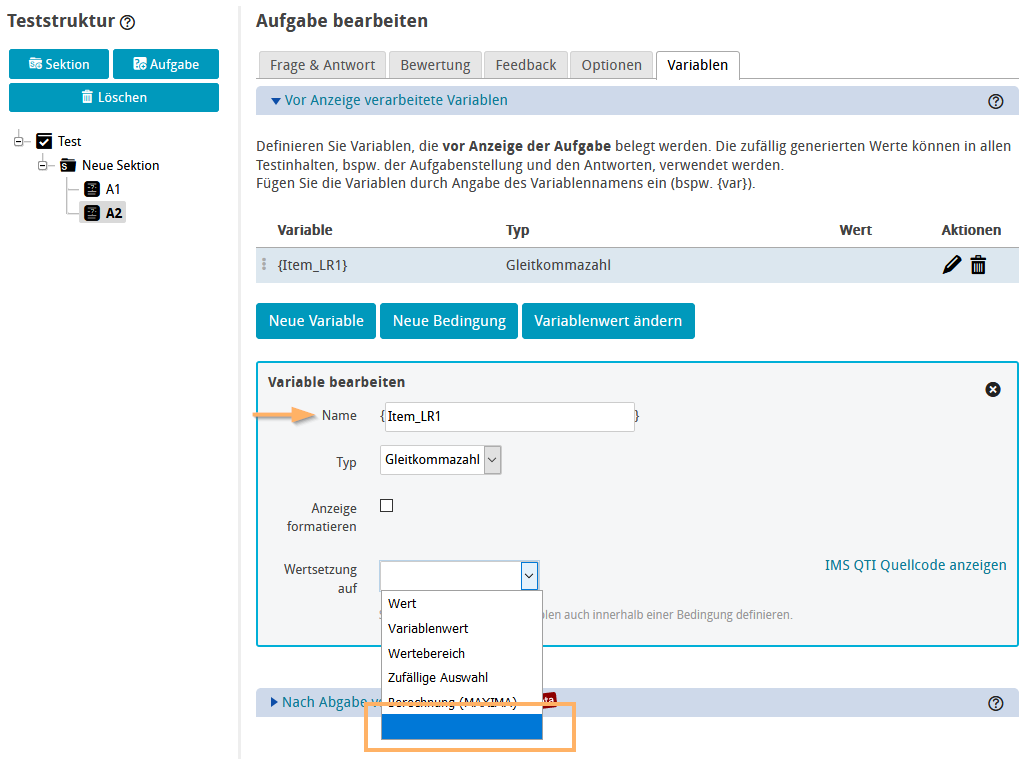
Task: Collapse the Neue Sektion tree node
Action: [41, 165]
